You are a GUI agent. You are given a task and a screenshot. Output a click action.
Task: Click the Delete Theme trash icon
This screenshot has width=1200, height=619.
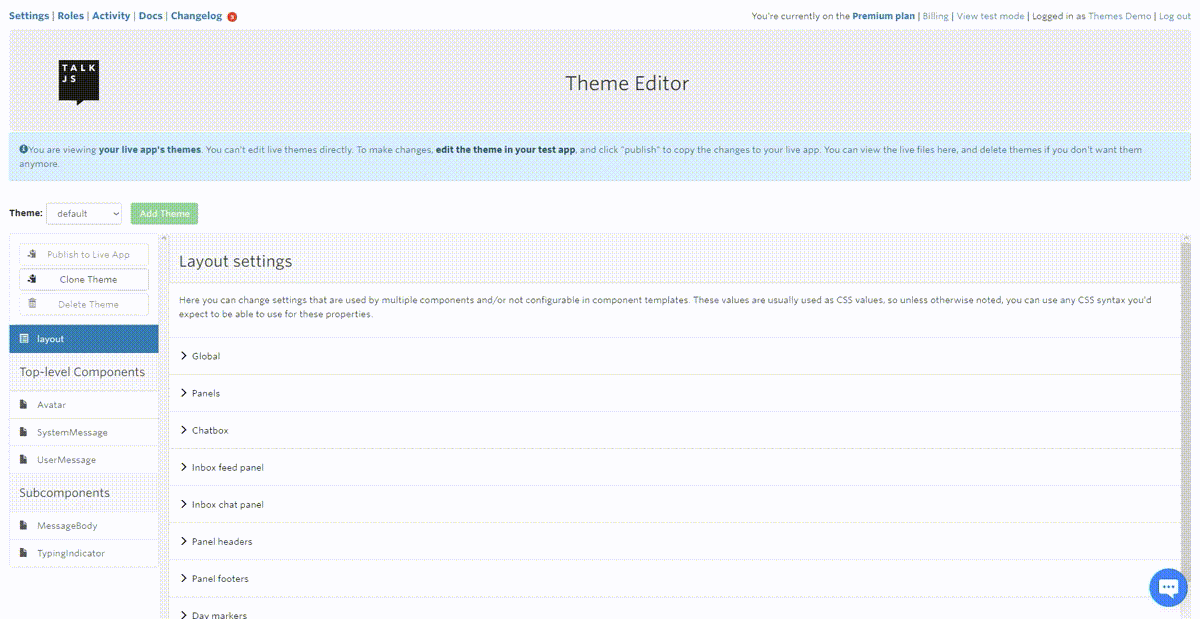point(33,304)
